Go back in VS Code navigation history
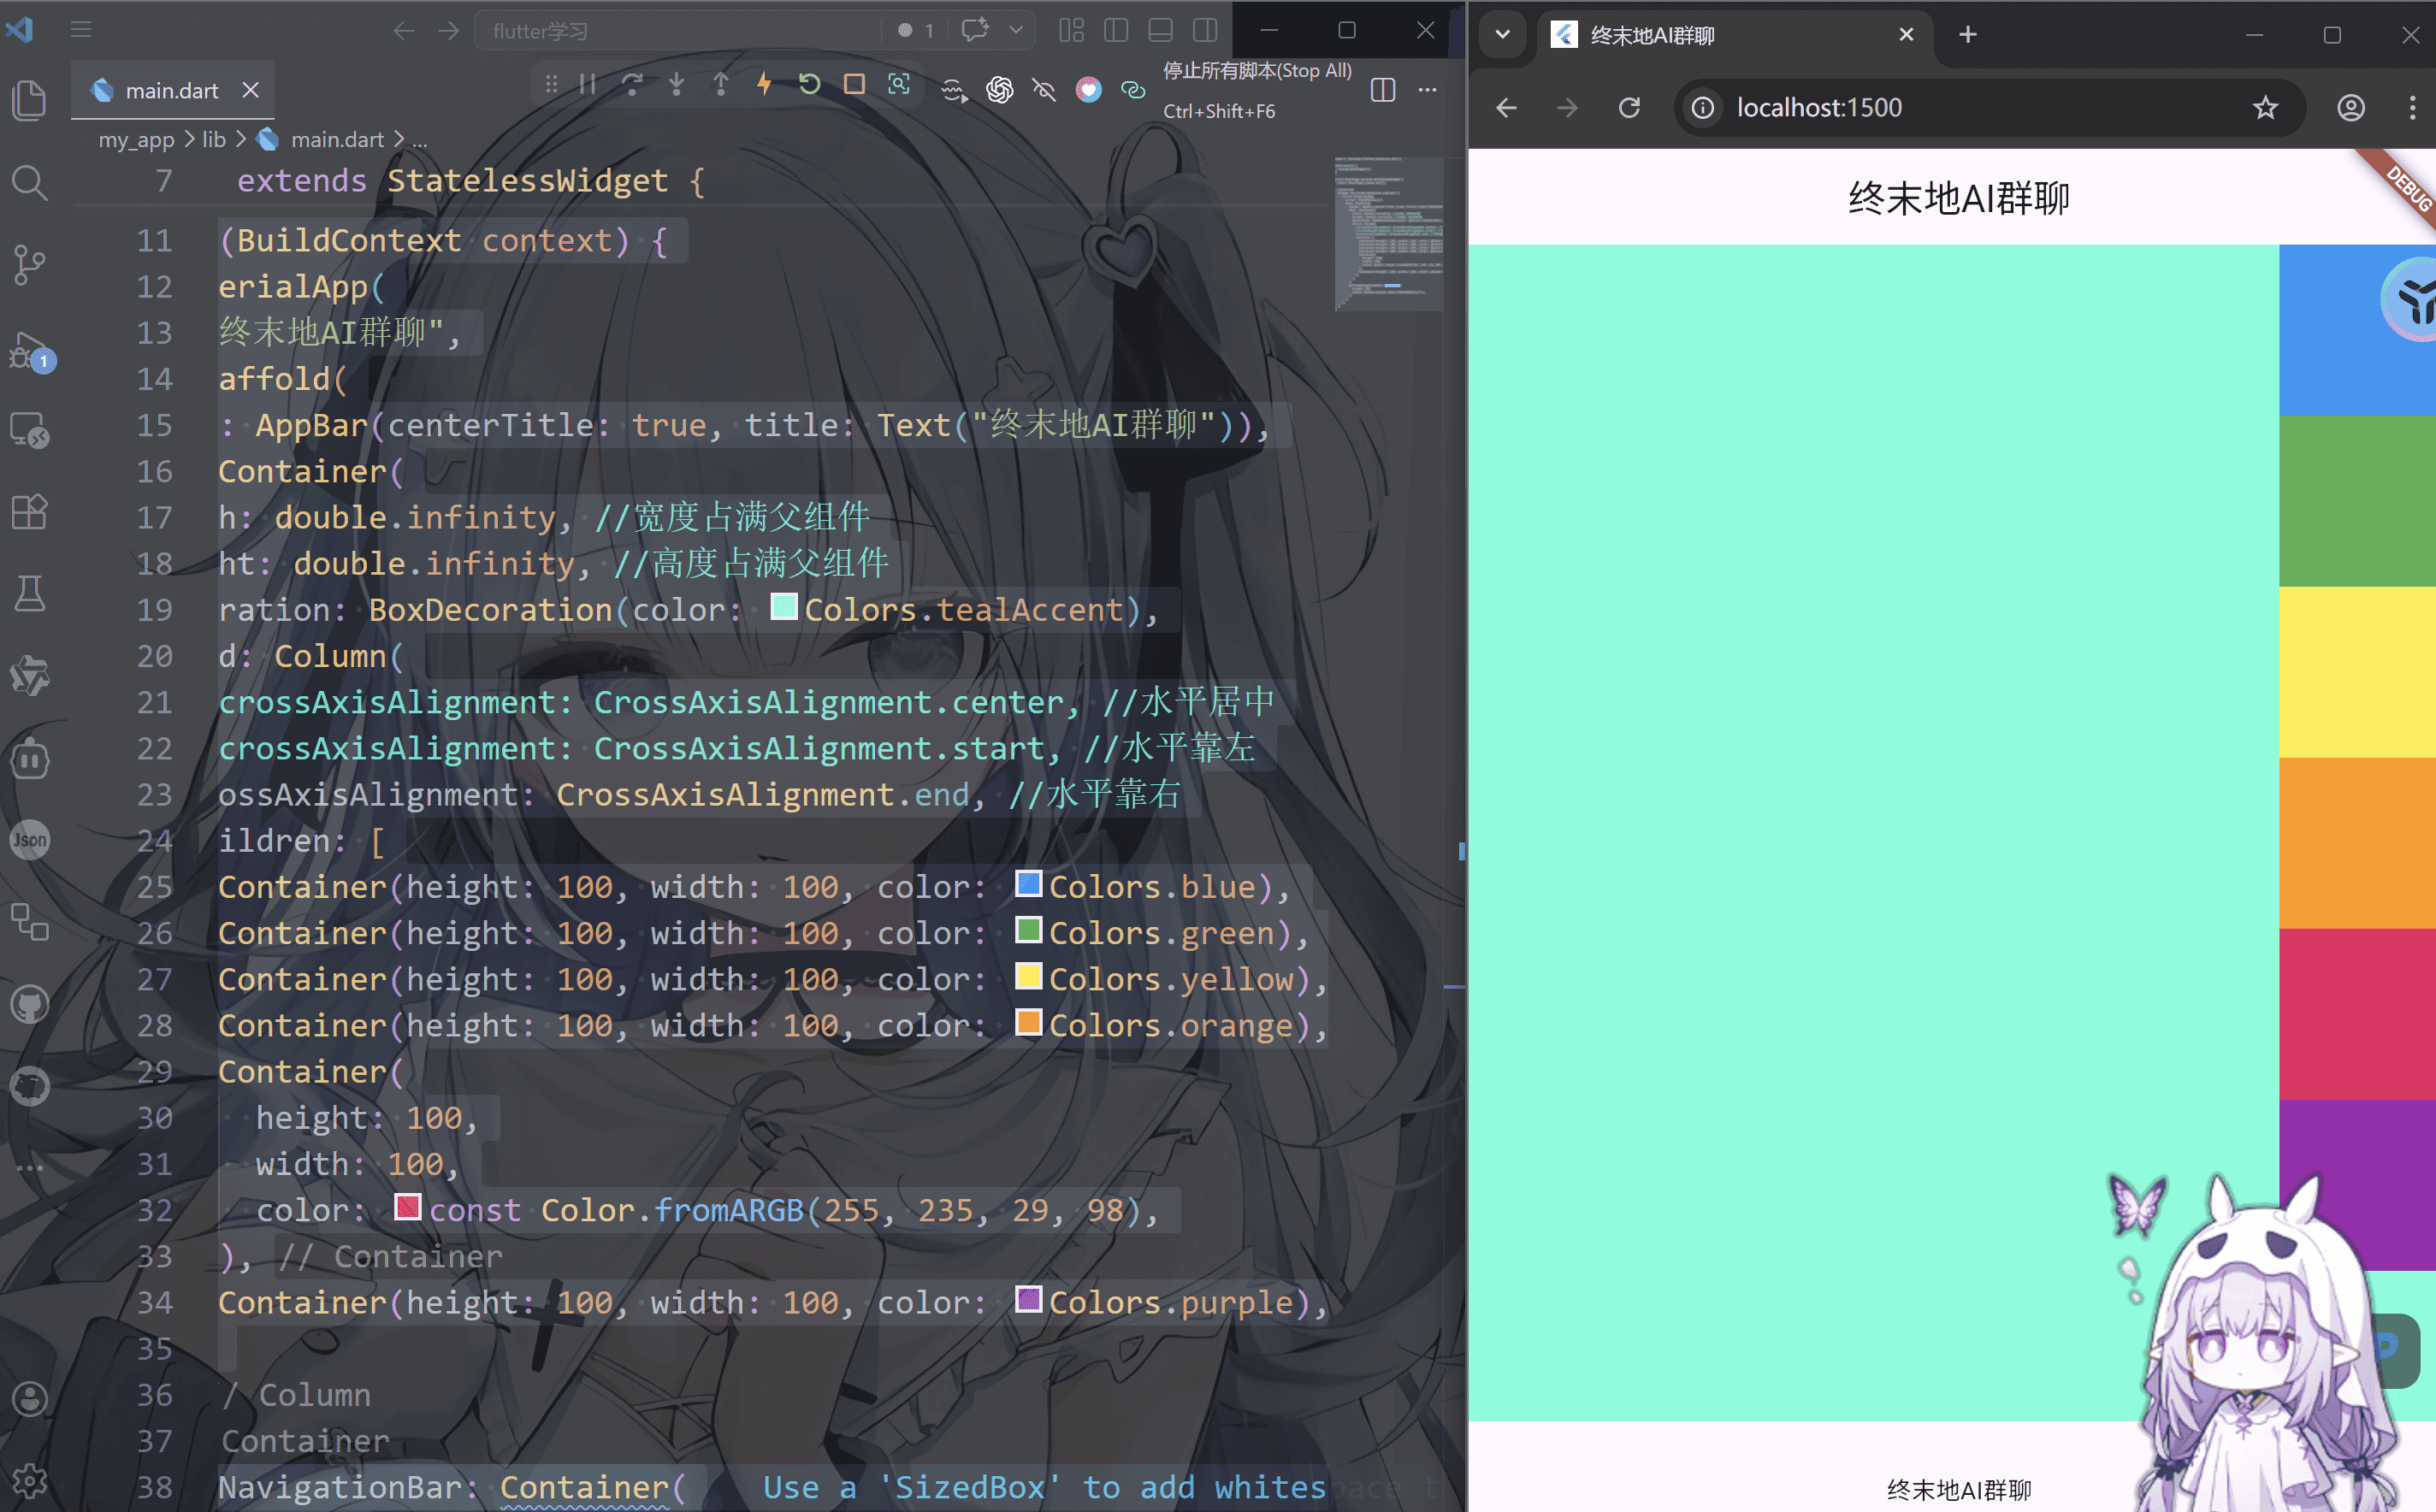This screenshot has height=1512, width=2436. (x=403, y=31)
